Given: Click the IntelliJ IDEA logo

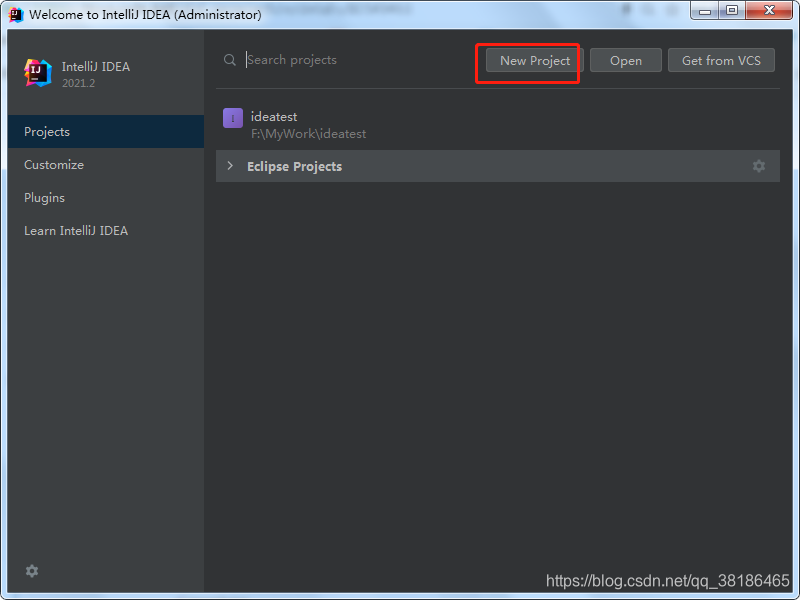Looking at the screenshot, I should (x=38, y=73).
